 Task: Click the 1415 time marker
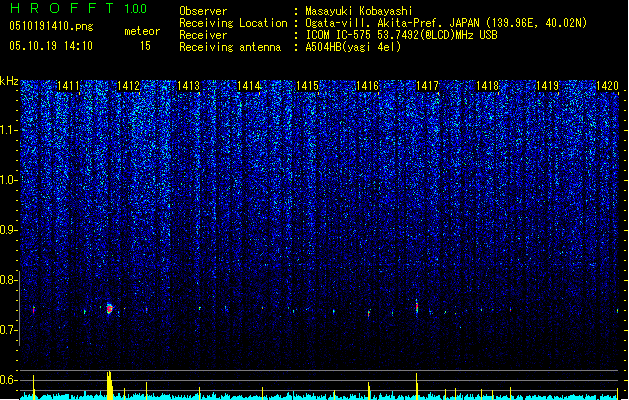point(307,86)
